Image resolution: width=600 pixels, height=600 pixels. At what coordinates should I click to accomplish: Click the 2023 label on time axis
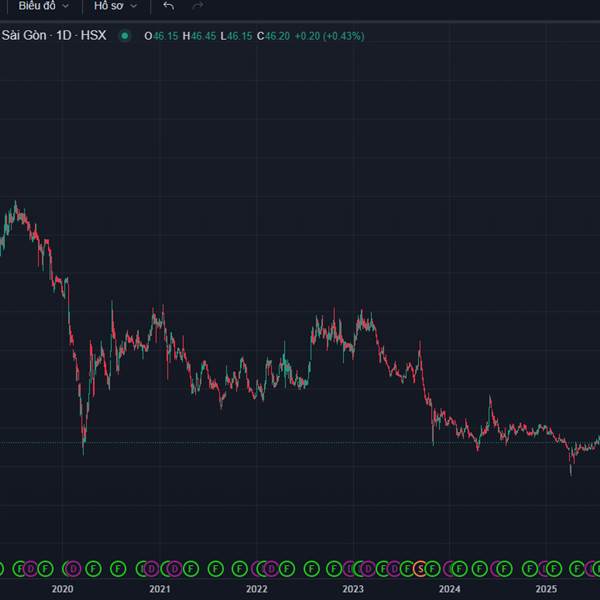pos(353,589)
